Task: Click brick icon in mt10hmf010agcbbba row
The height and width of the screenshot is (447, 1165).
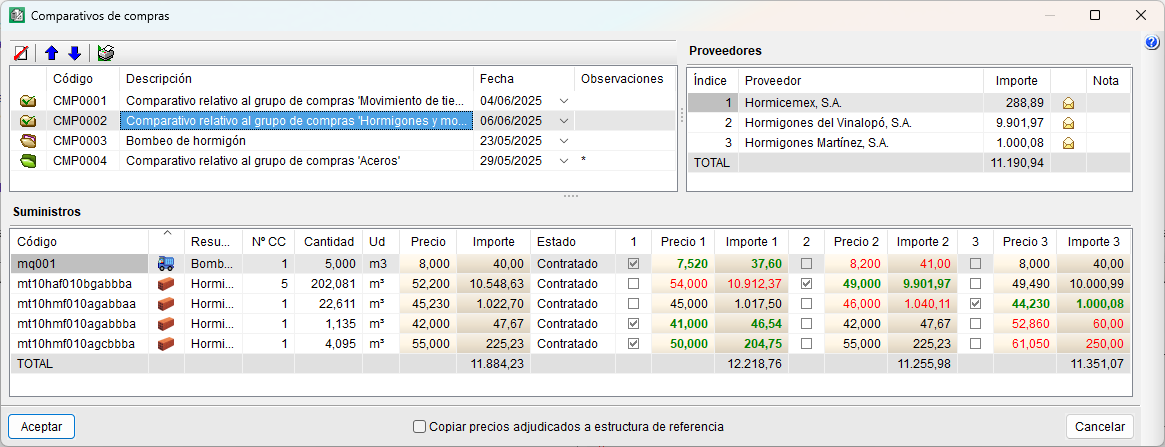Action: tap(166, 344)
